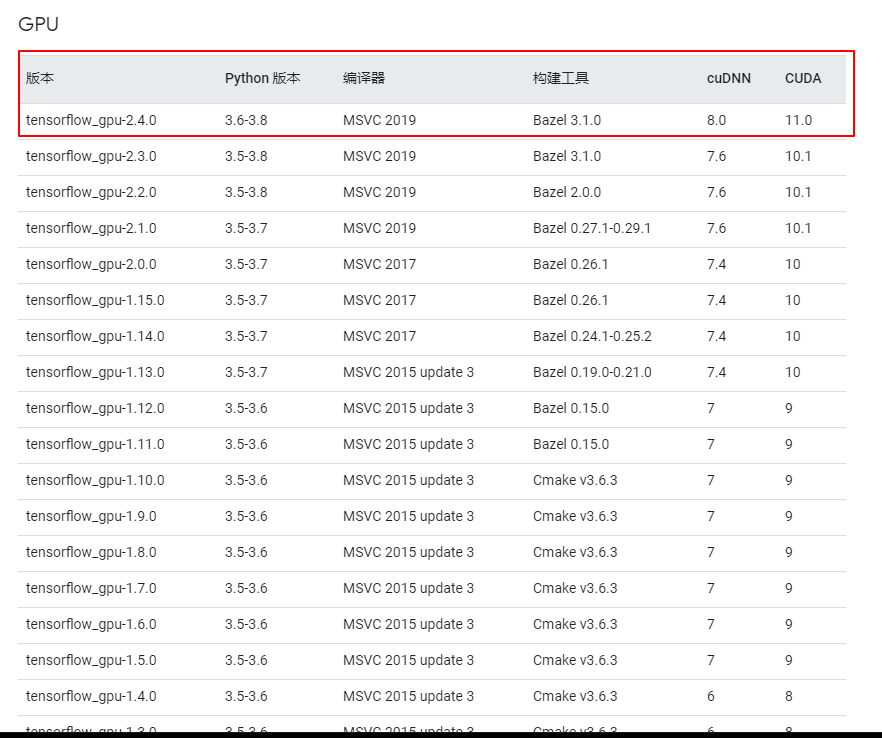
Task: Click the tensorflow_gpu-1.9.0 cell
Action: 91,516
